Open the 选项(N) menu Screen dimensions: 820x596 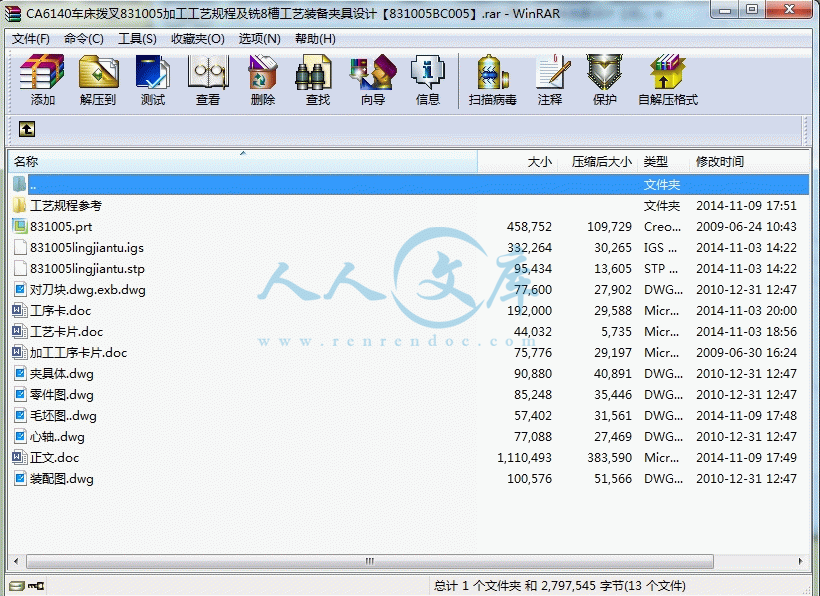pos(259,39)
